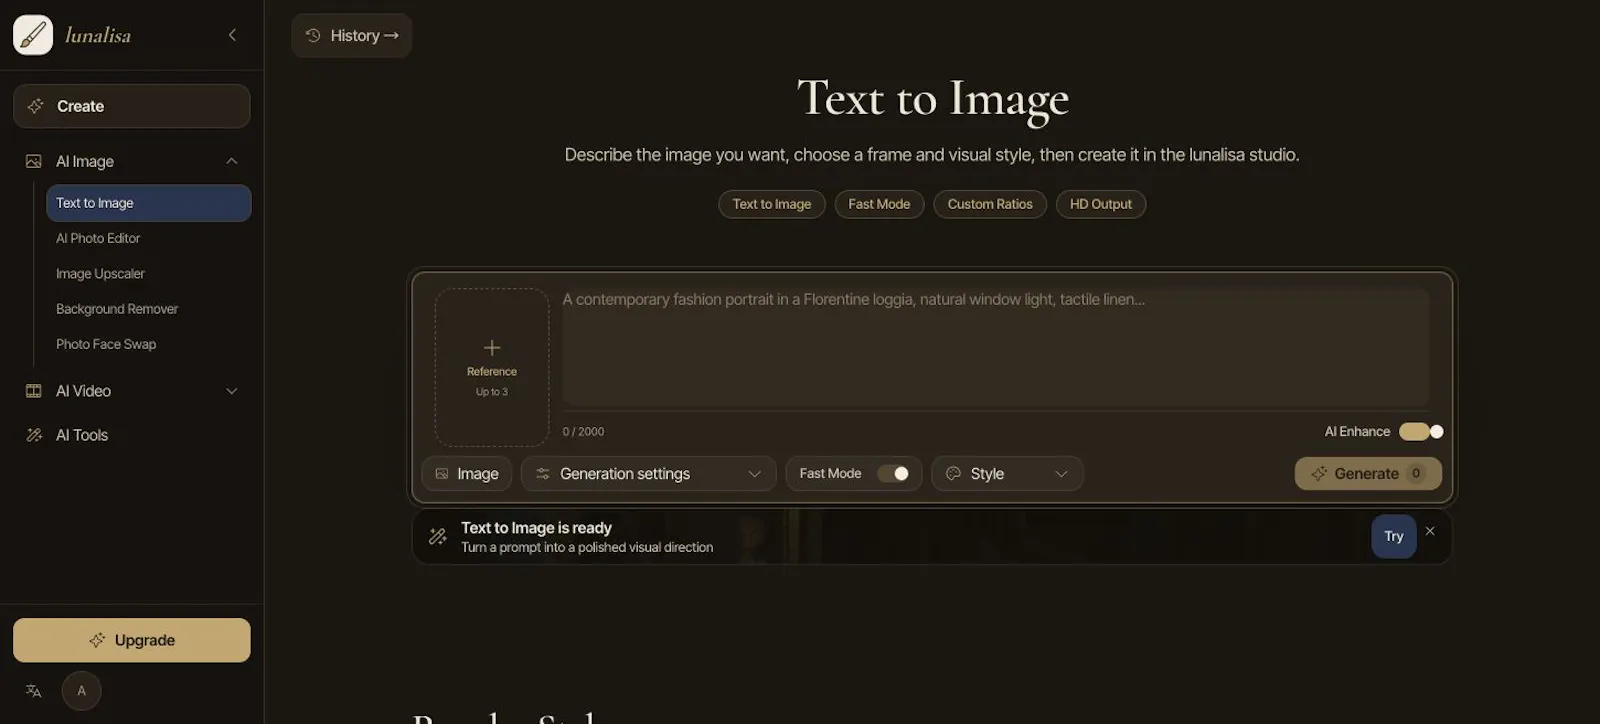Click the Text to Image pill tag
This screenshot has height=724, width=1600.
(x=772, y=204)
